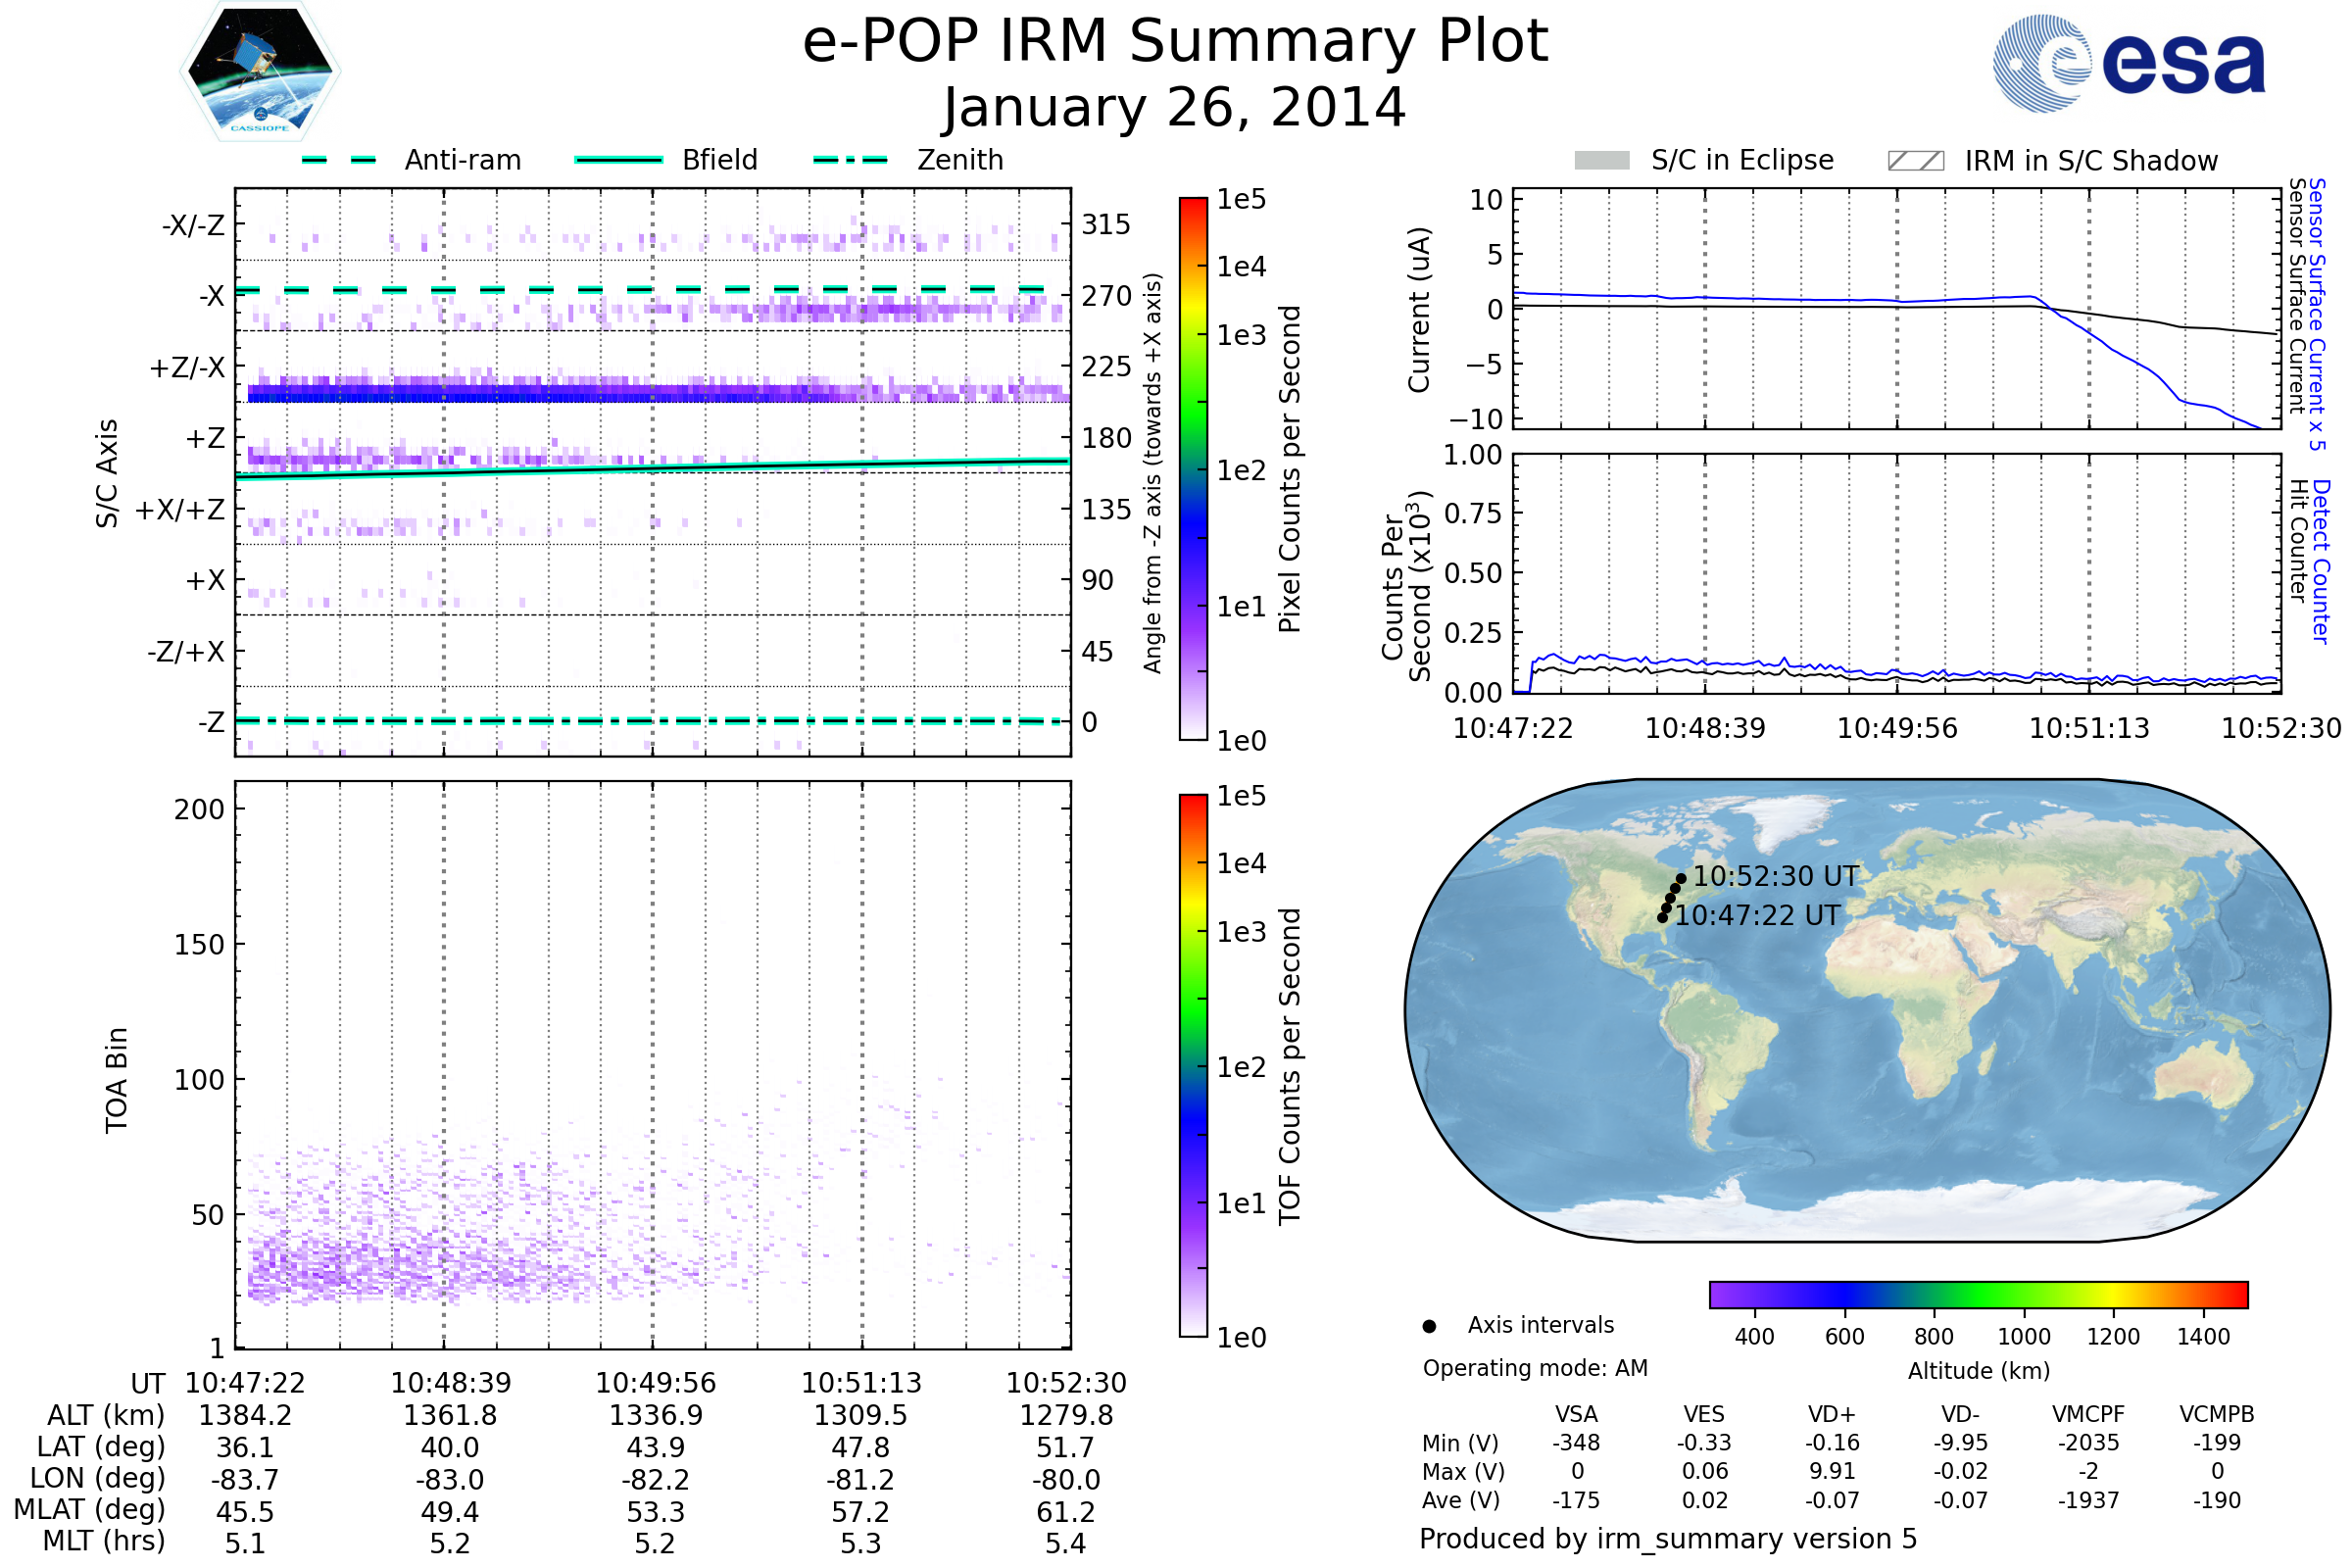
Task: Click the TOF Counts per Second colorbar
Action: pos(1193,1065)
